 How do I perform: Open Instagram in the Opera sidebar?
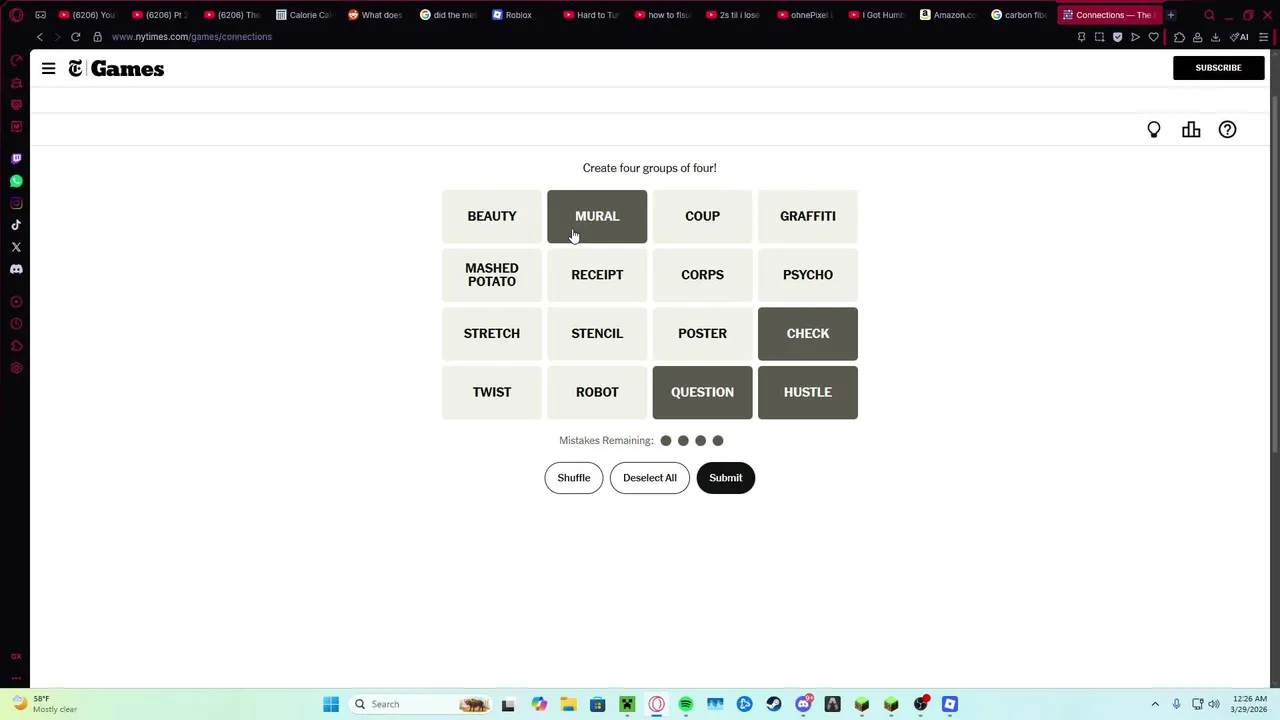tap(16, 203)
